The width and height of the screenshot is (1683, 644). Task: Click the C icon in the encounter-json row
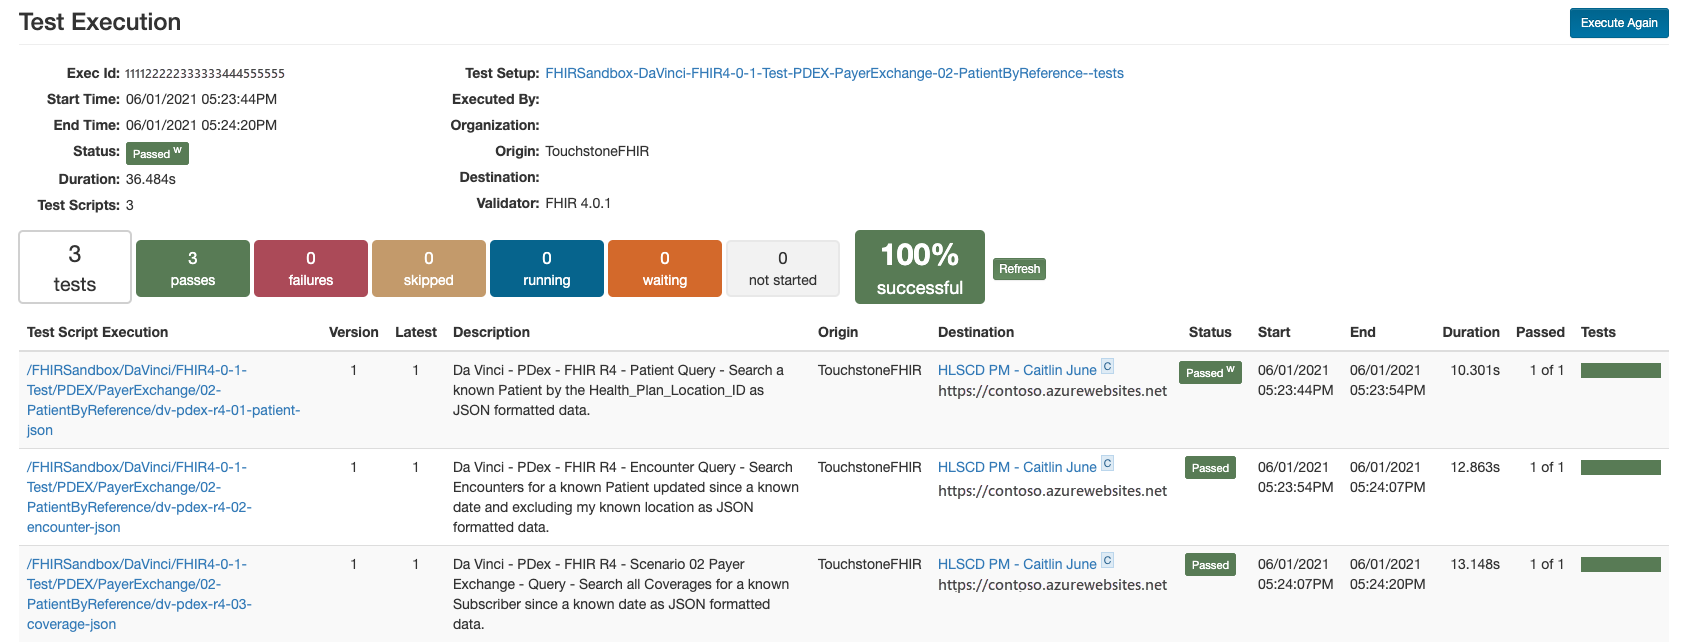tap(1107, 464)
